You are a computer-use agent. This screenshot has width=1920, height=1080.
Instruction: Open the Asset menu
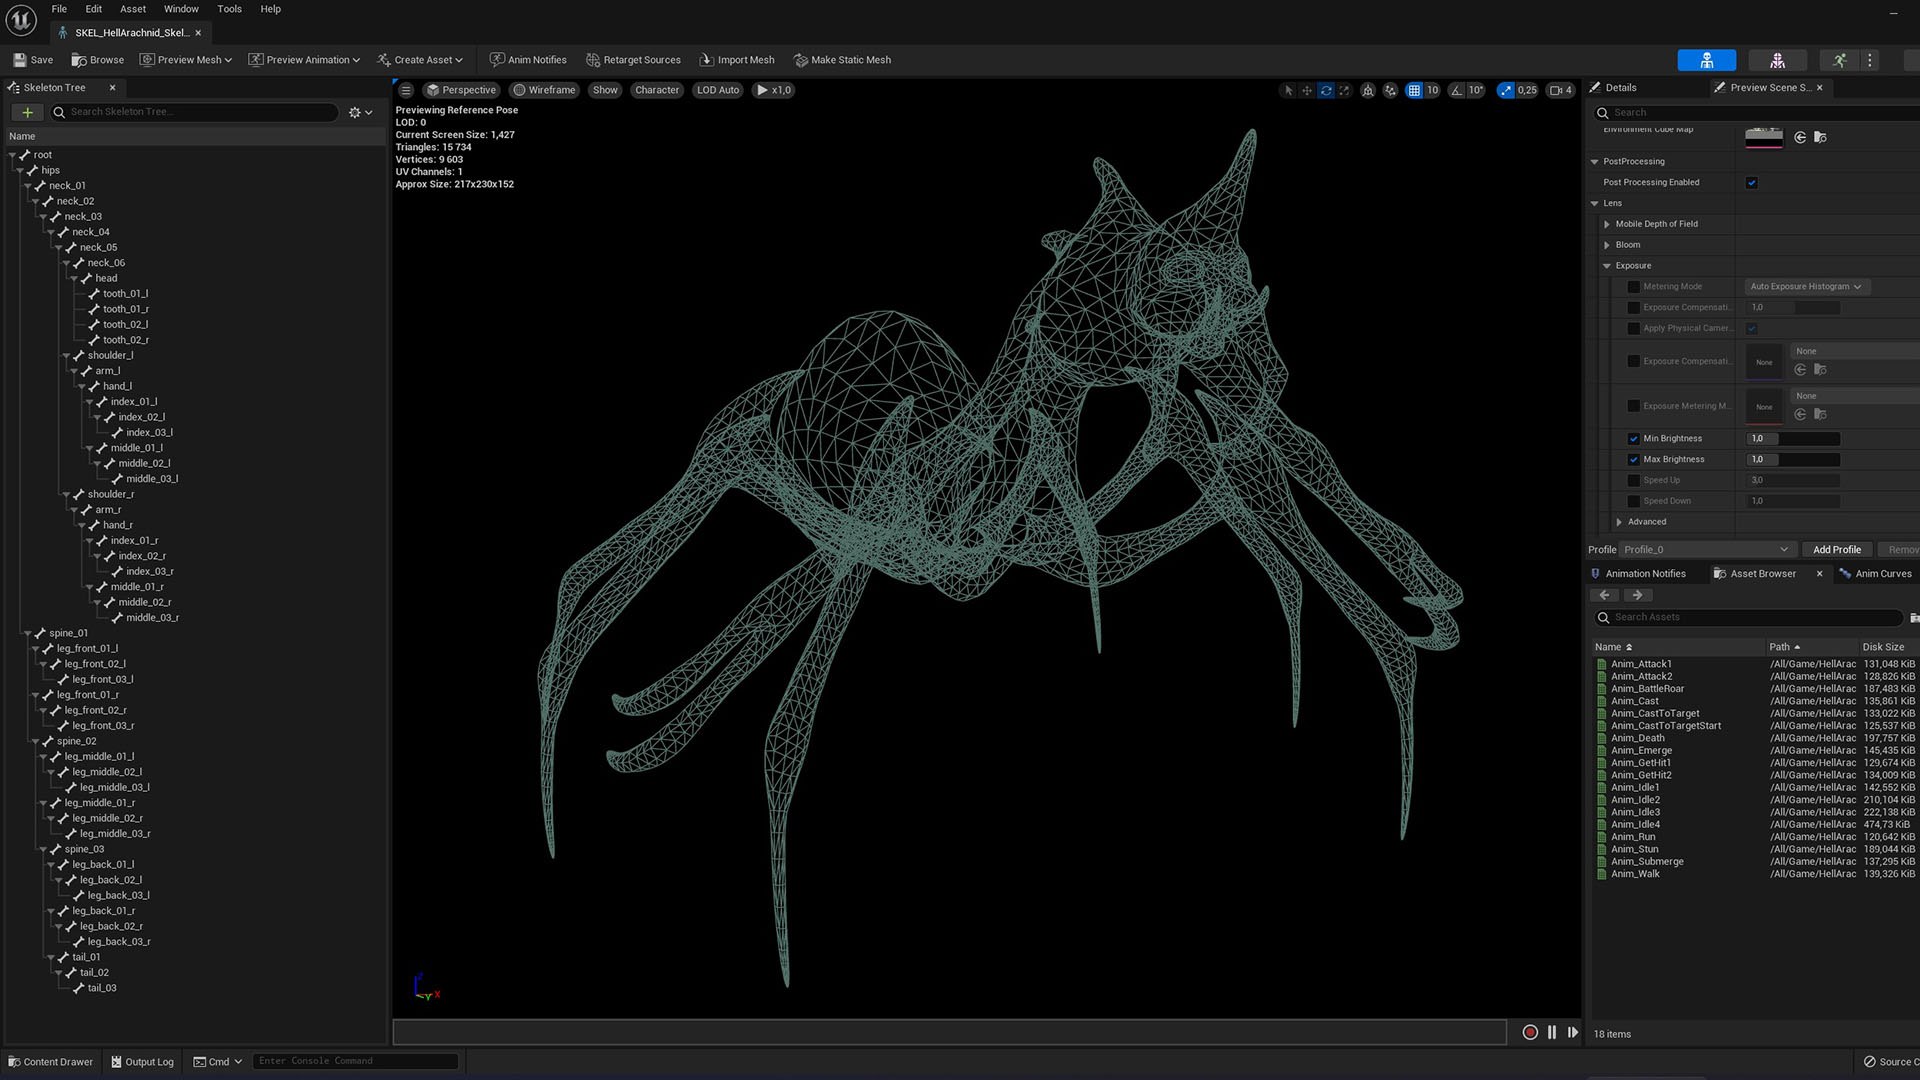click(x=133, y=9)
